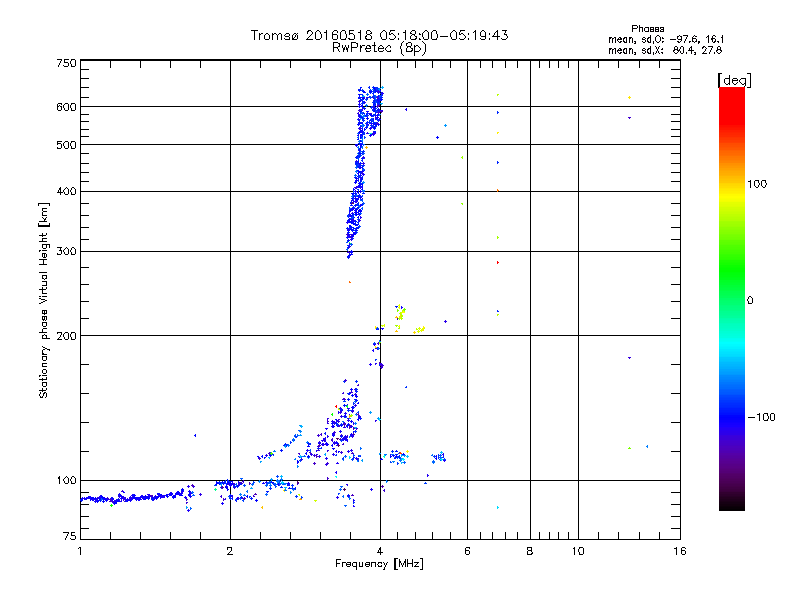This screenshot has height=600, width=800.
Task: Click the y-axis tick label '300'
Action: (67, 252)
